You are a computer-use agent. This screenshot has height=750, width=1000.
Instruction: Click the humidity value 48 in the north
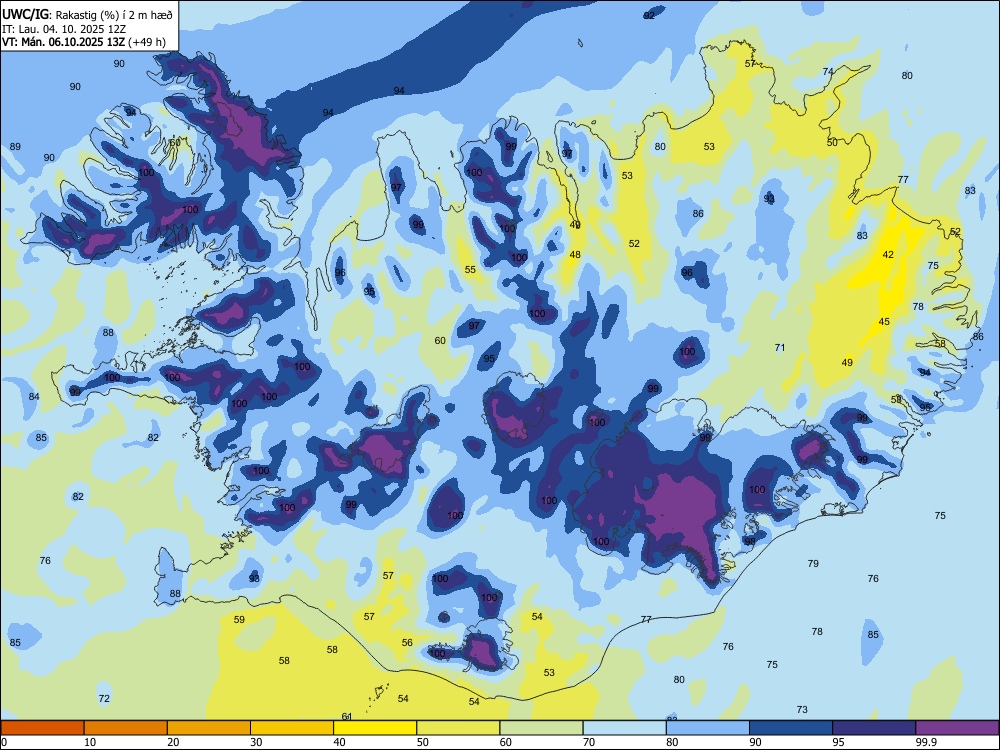click(575, 254)
